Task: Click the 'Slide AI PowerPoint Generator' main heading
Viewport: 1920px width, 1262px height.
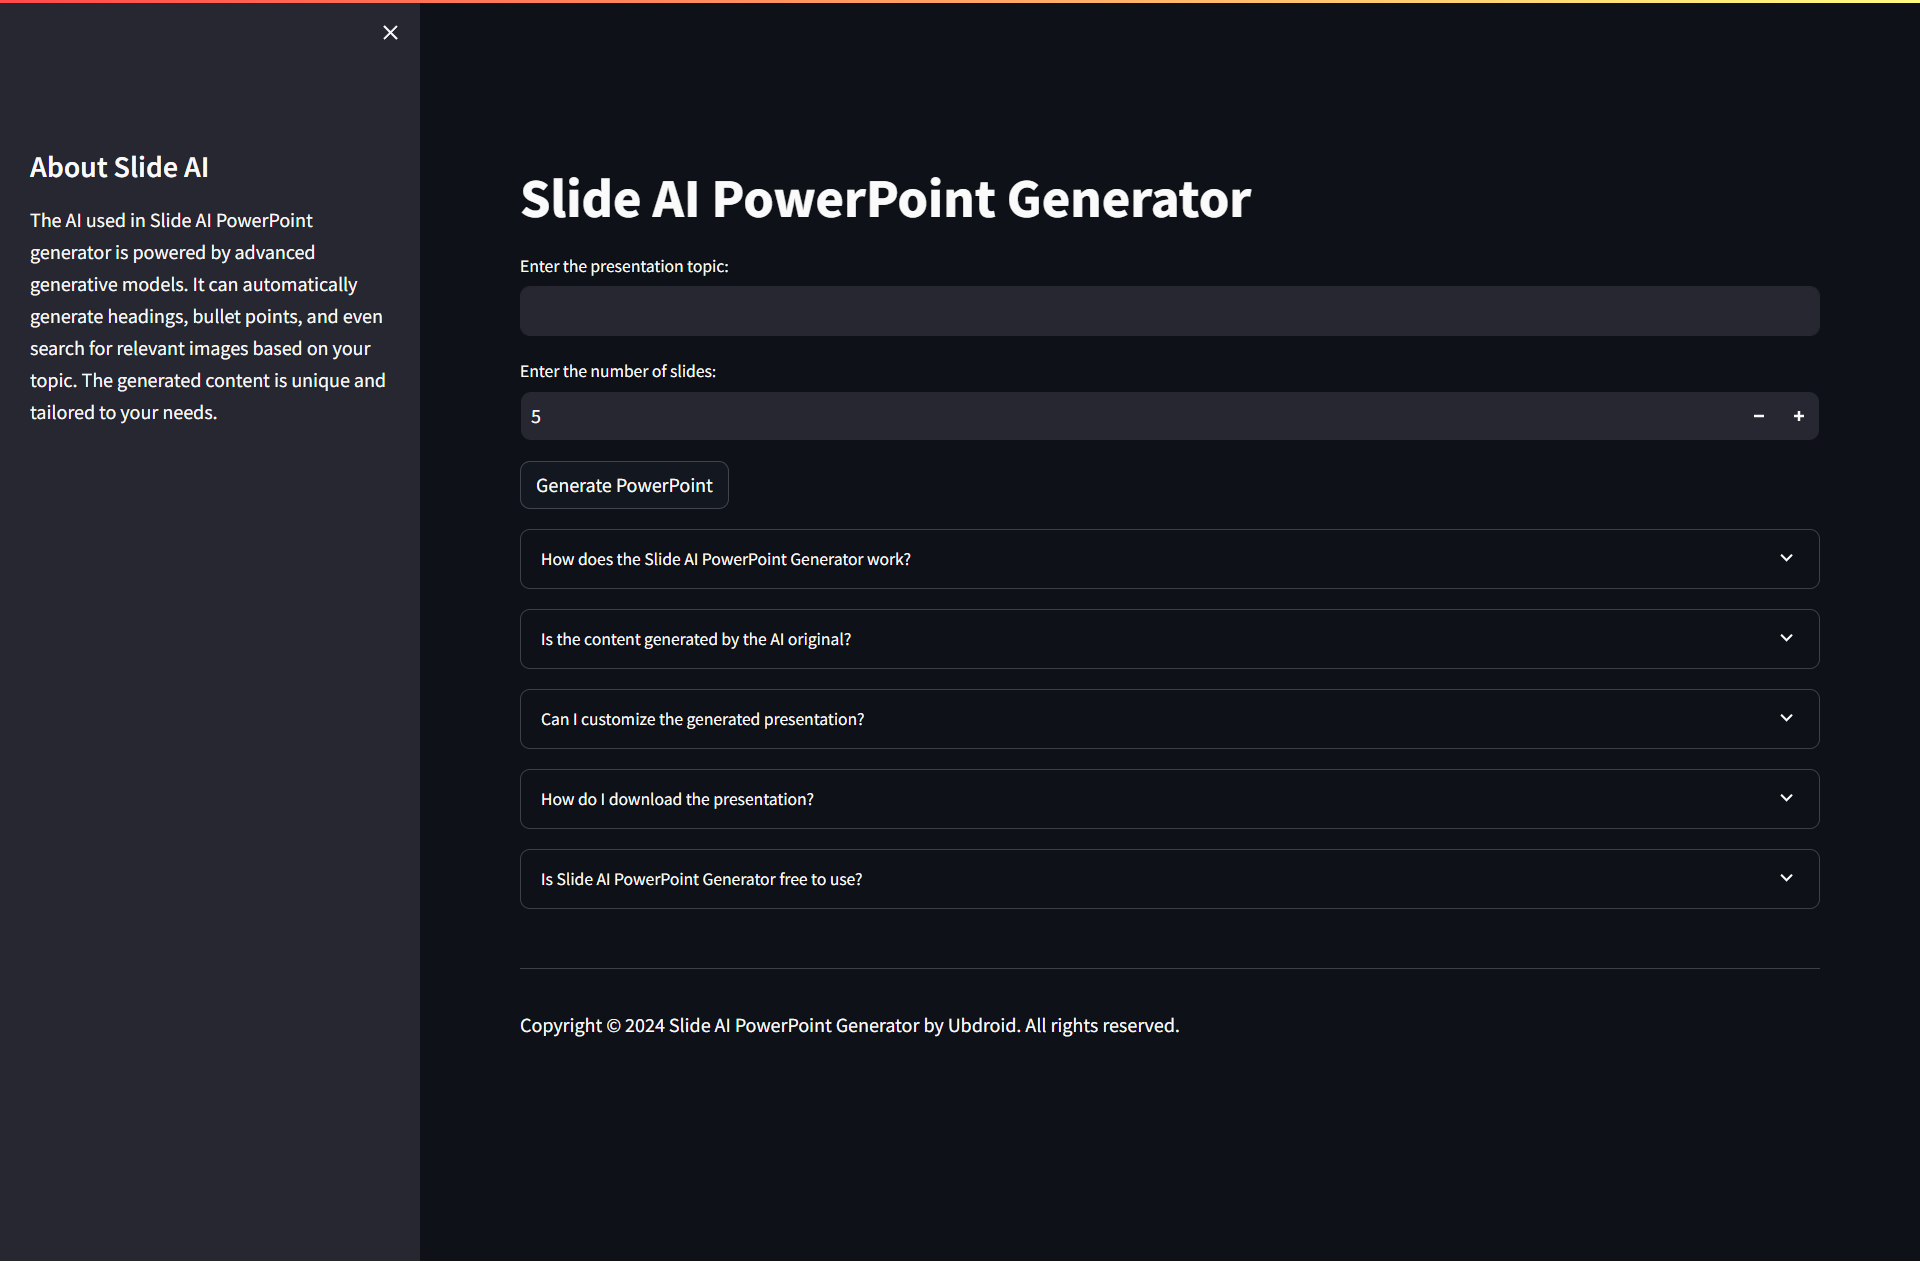Action: pos(885,199)
